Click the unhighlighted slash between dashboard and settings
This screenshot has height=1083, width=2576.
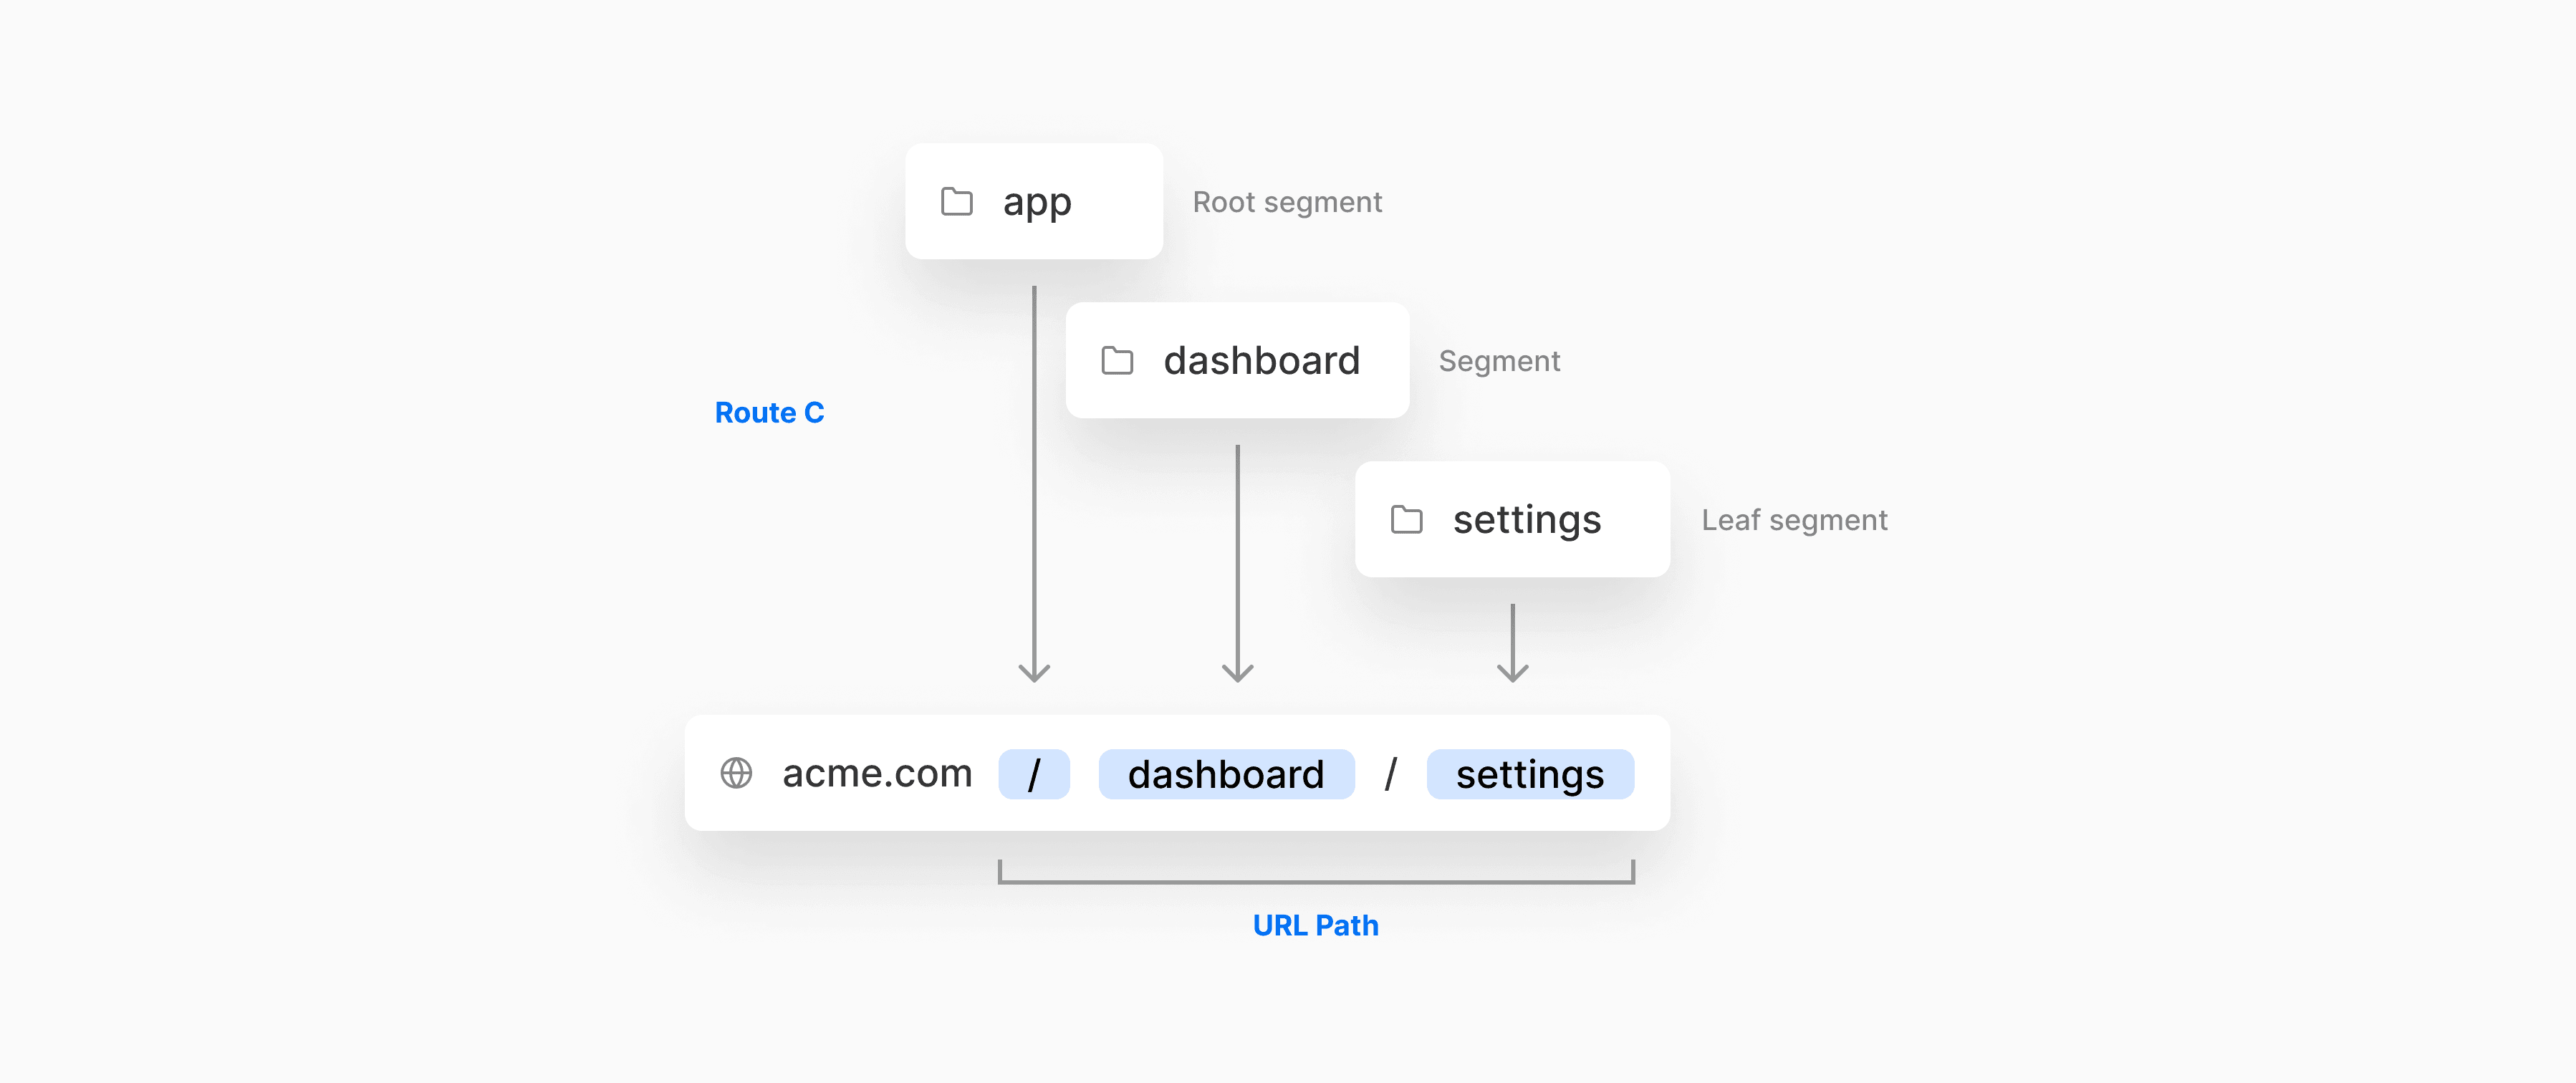pos(1391,774)
